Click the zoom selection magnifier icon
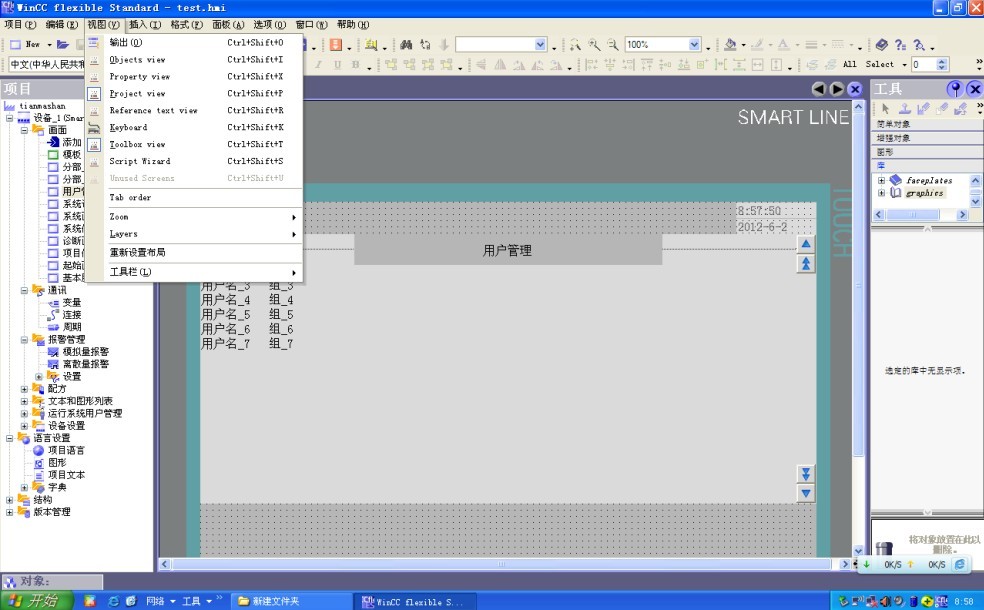 coord(575,45)
